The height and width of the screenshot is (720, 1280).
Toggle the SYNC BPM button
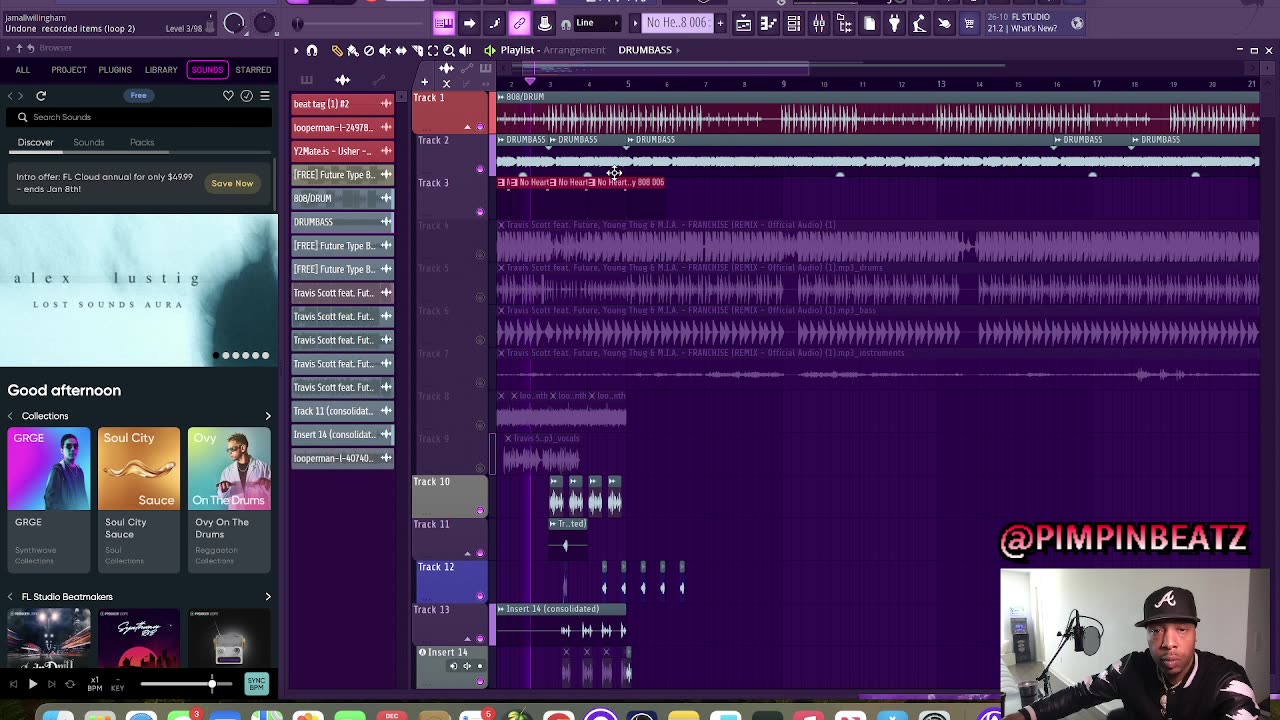pyautogui.click(x=257, y=684)
